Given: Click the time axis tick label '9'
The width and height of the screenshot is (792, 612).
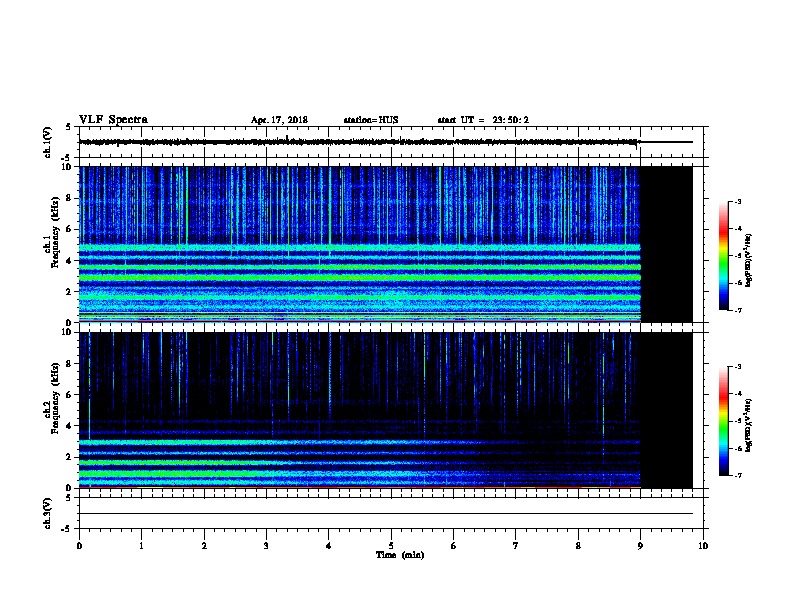Looking at the screenshot, I should (640, 545).
